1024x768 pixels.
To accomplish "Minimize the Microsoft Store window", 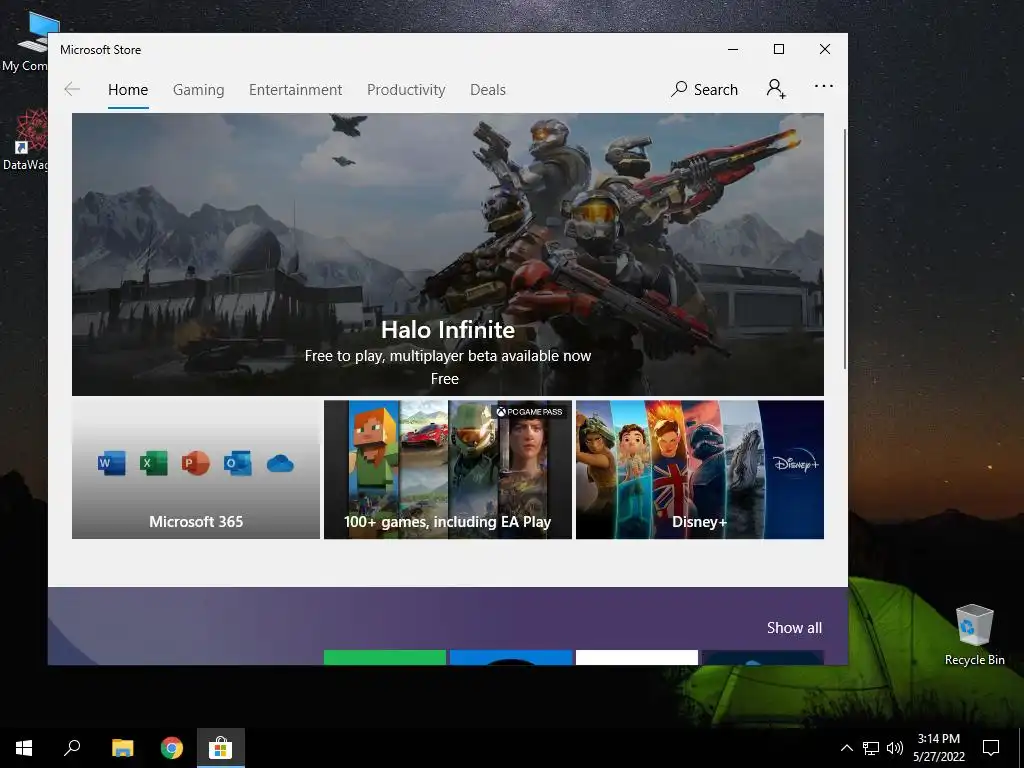I will coord(733,50).
